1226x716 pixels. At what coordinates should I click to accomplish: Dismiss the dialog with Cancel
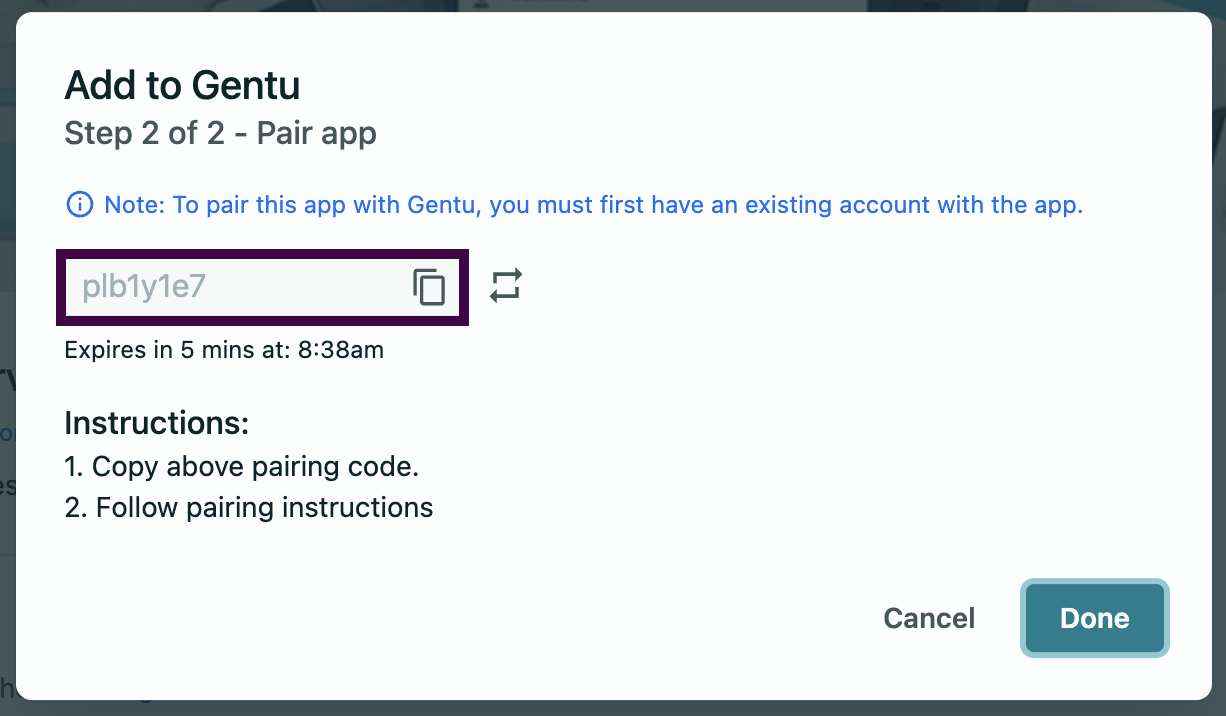tap(928, 618)
